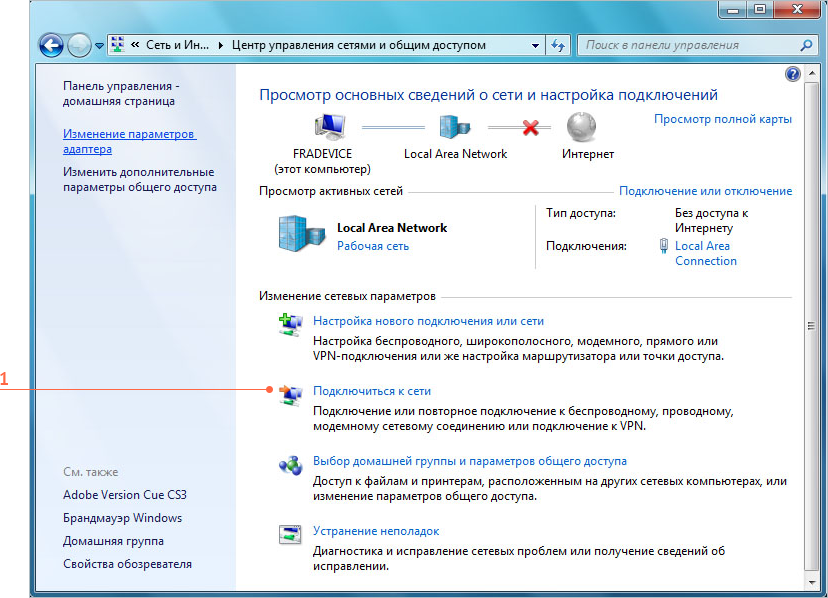Open Изменение параметров адаптера link
The image size is (828, 598).
(129, 142)
